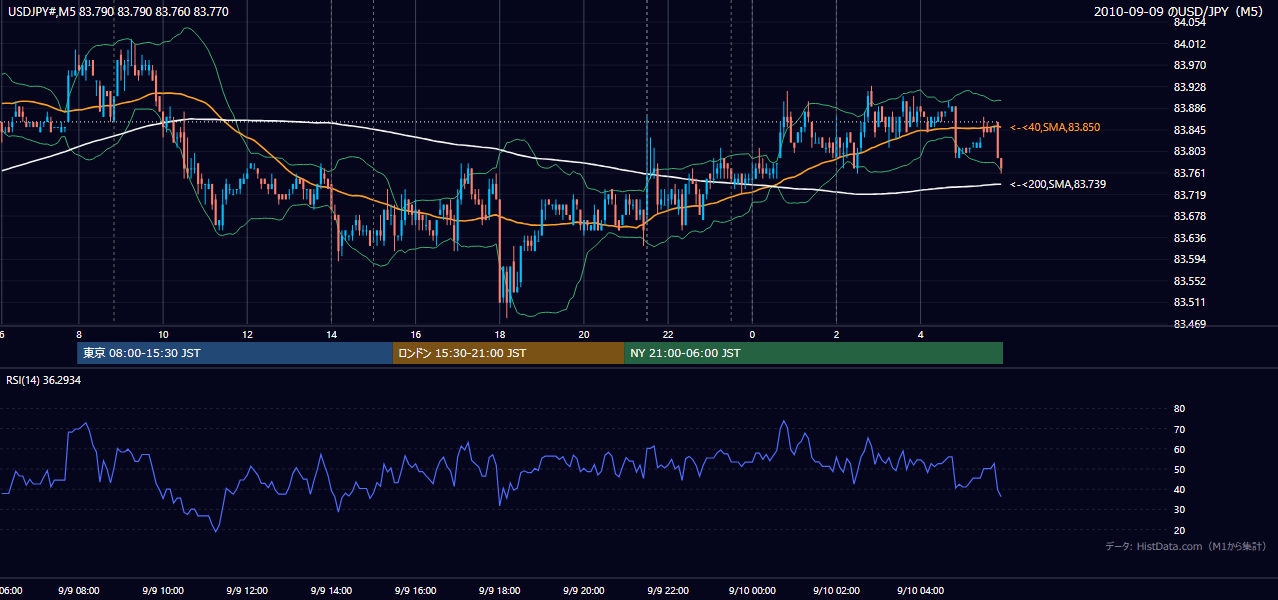Click the 9/9 18:00 date label
Screen dimensions: 1278x600
coord(499,591)
